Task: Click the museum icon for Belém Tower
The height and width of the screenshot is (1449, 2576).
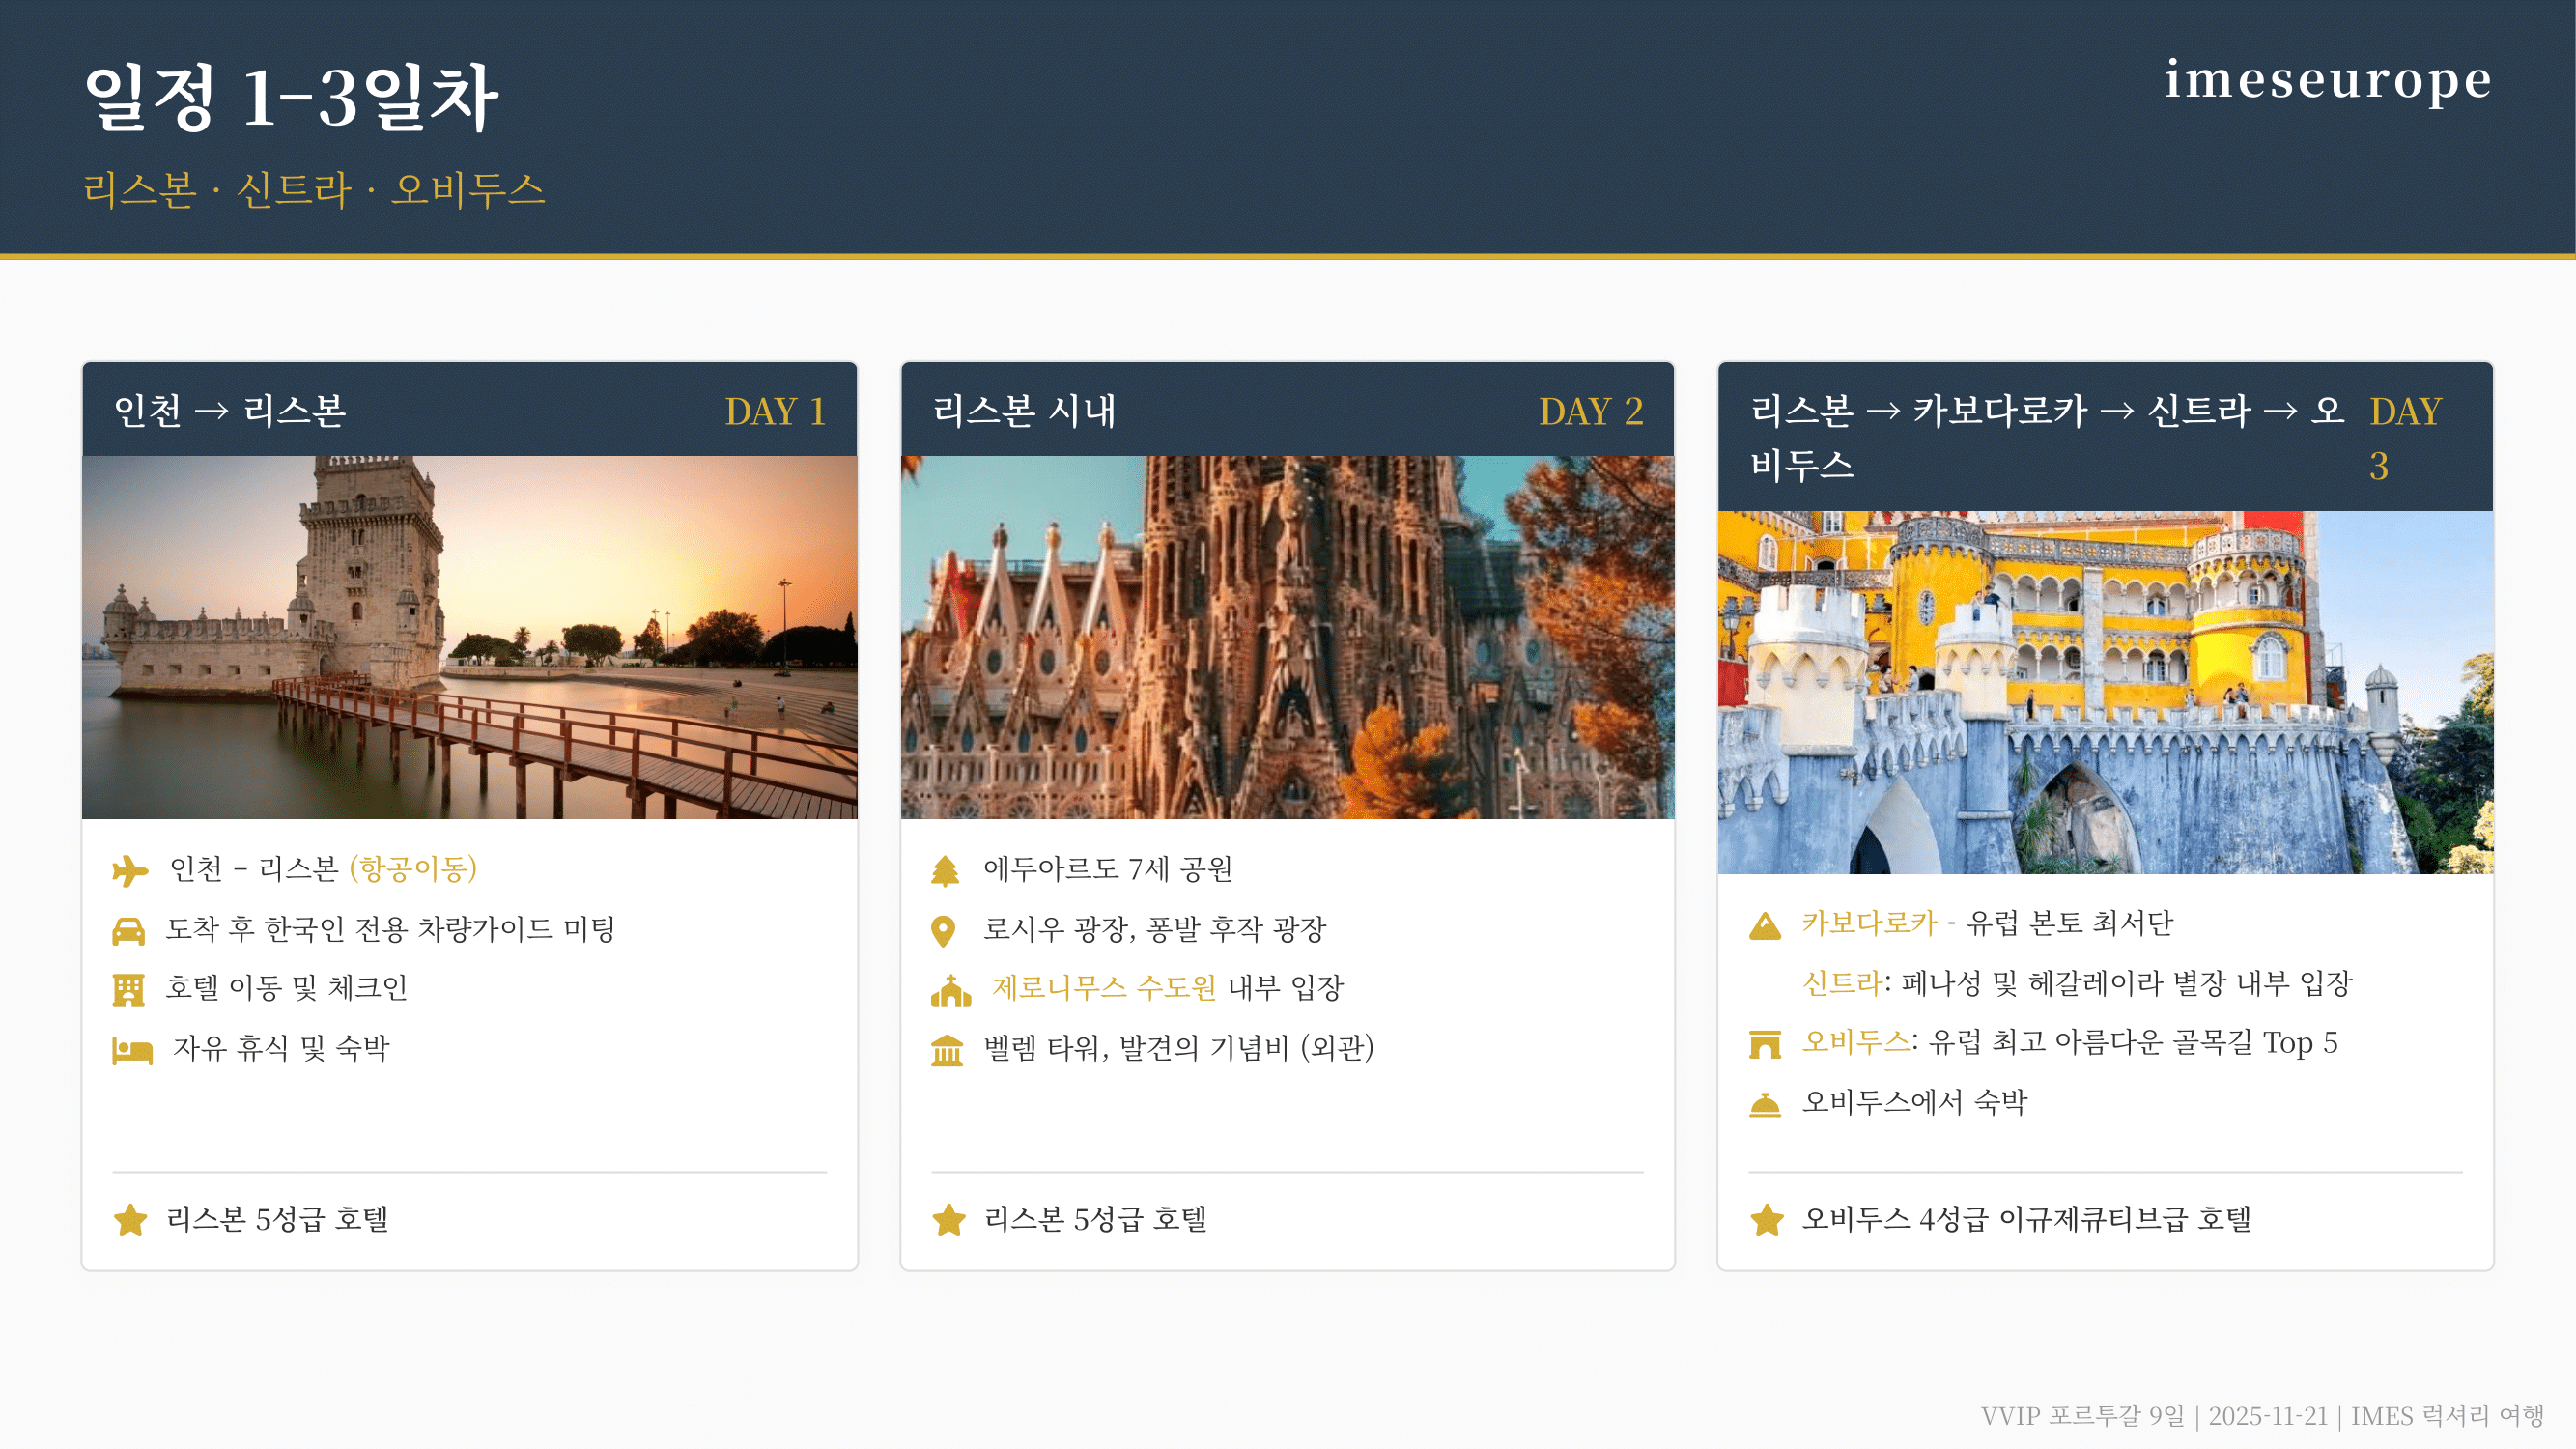Action: tap(947, 1050)
